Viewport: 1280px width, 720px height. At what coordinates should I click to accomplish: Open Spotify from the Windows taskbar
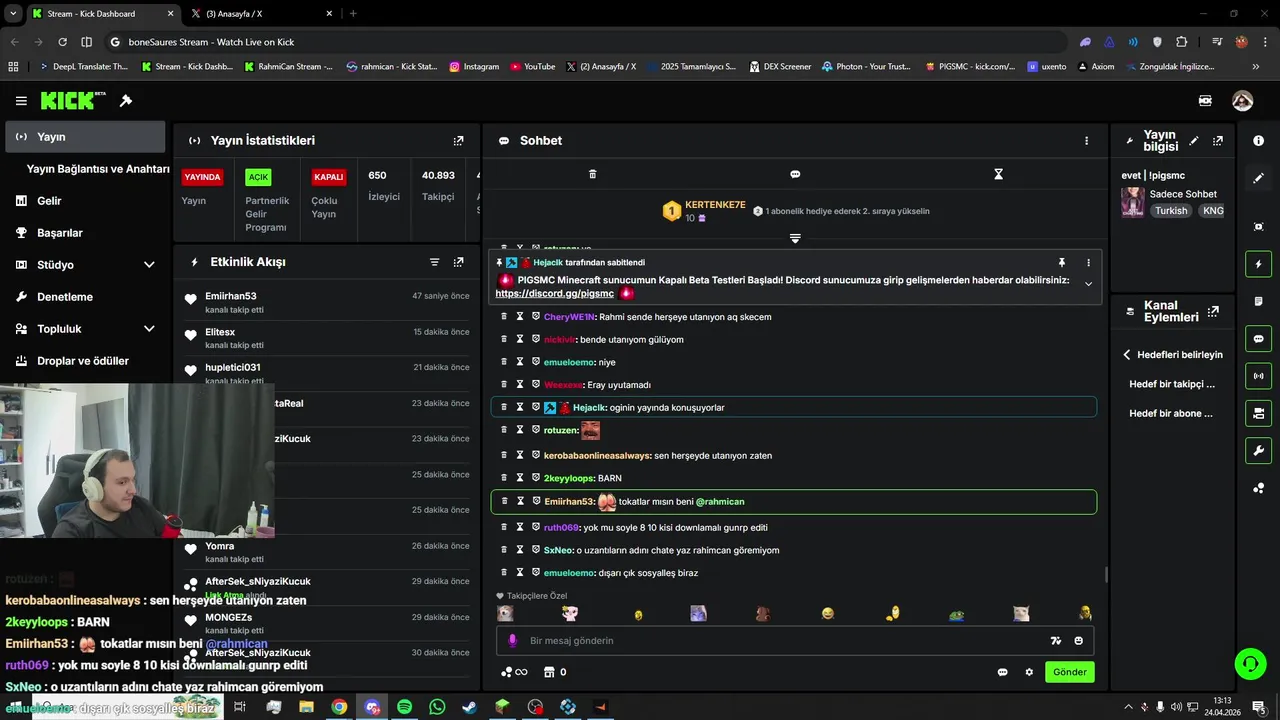(x=404, y=707)
